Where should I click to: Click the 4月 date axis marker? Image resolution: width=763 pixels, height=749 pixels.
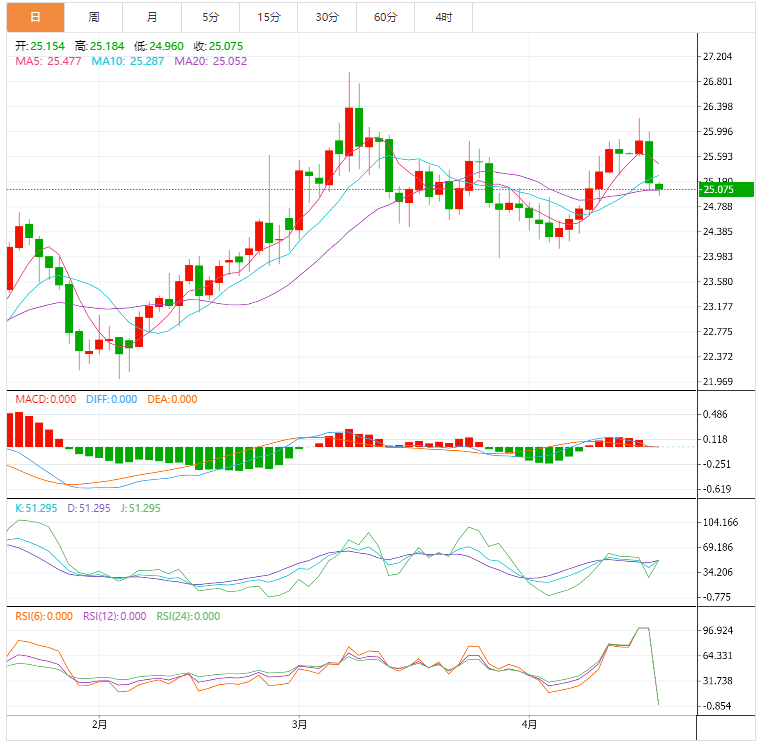(x=529, y=723)
